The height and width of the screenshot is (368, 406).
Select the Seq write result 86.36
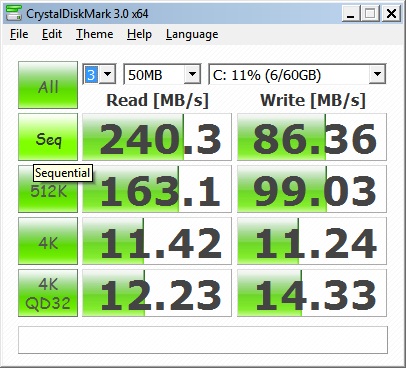(x=312, y=137)
